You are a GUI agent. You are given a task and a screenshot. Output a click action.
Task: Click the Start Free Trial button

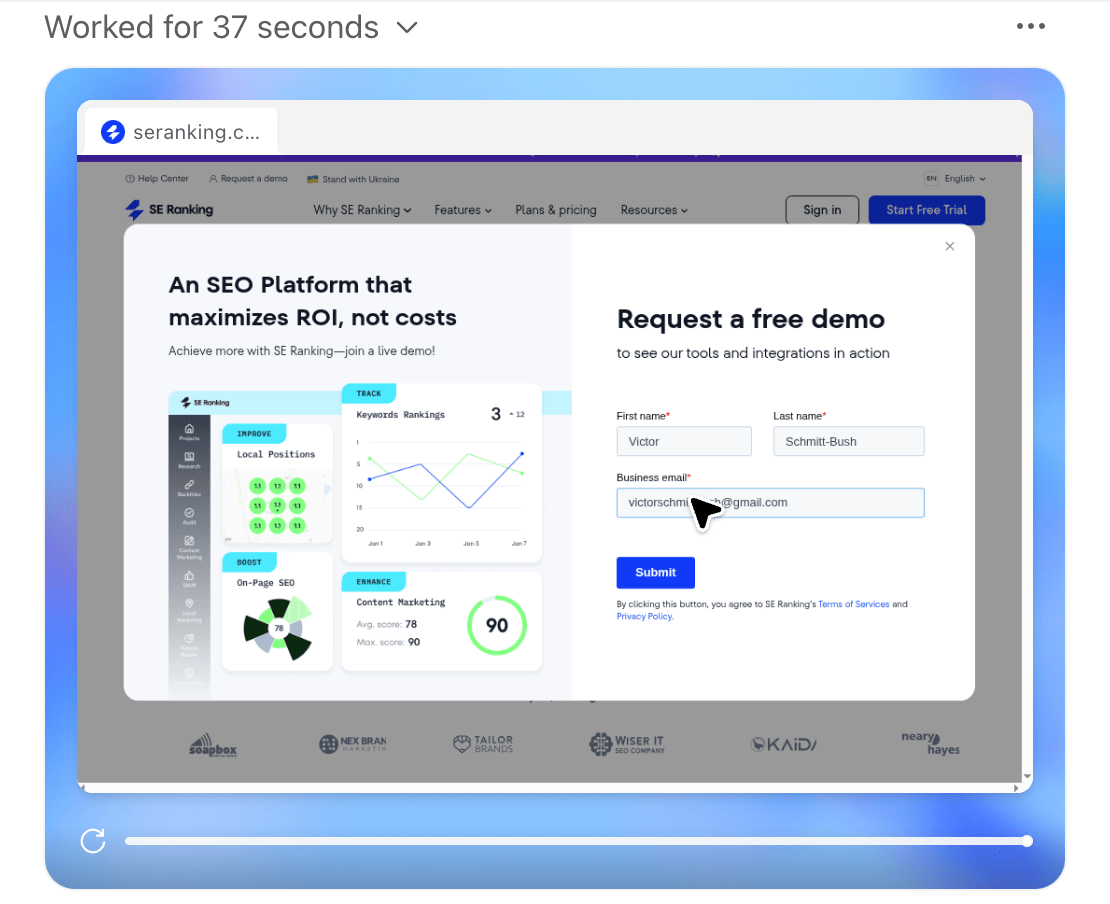[x=926, y=210]
